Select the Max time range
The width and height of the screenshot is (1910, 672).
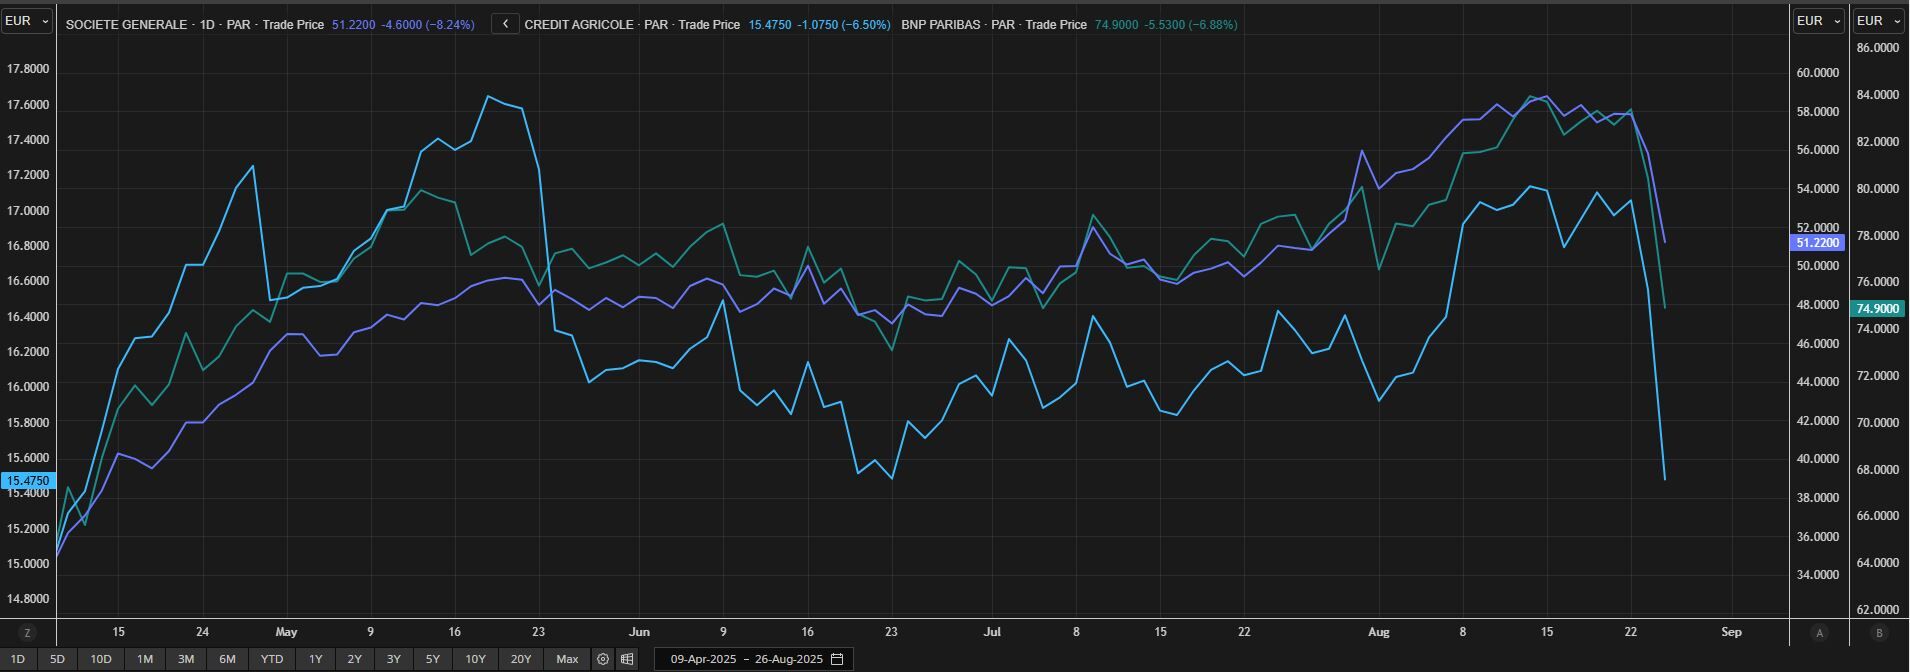click(567, 659)
